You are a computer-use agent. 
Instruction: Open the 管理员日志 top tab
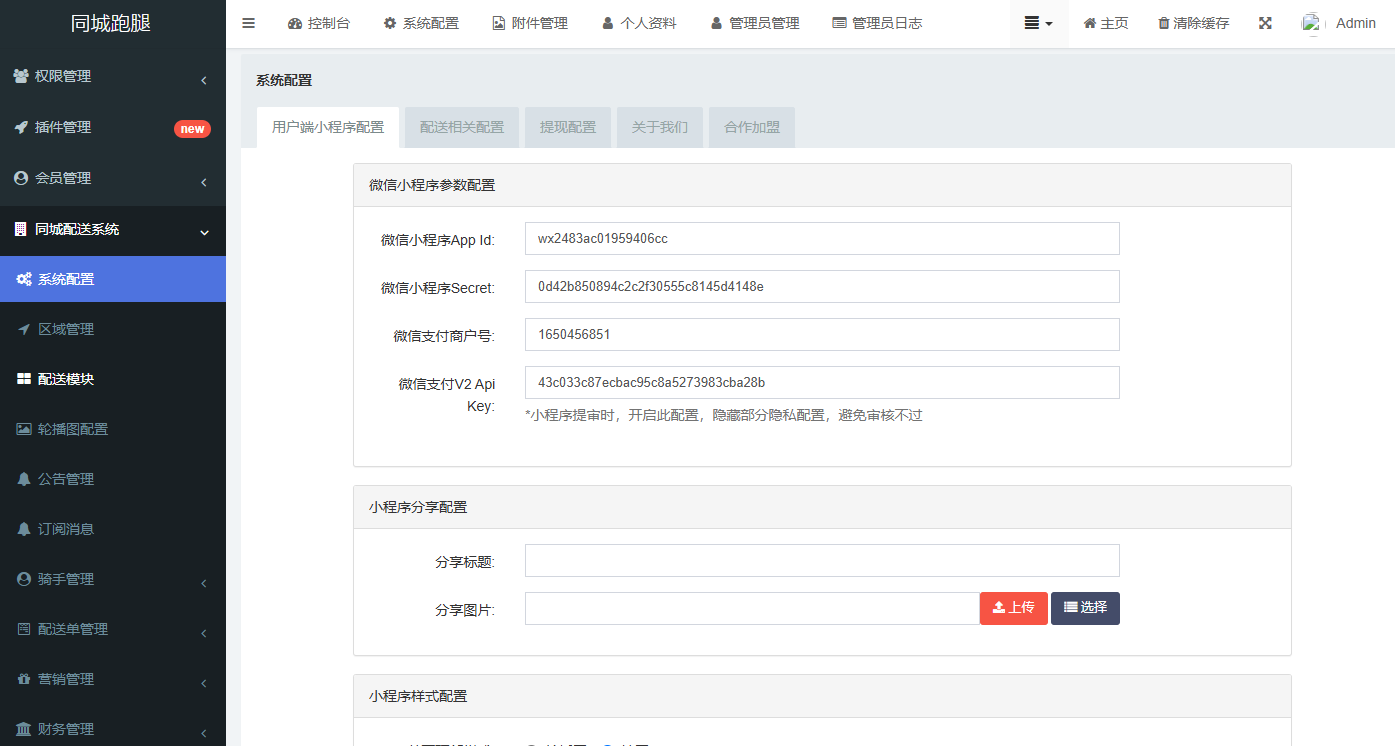(877, 23)
